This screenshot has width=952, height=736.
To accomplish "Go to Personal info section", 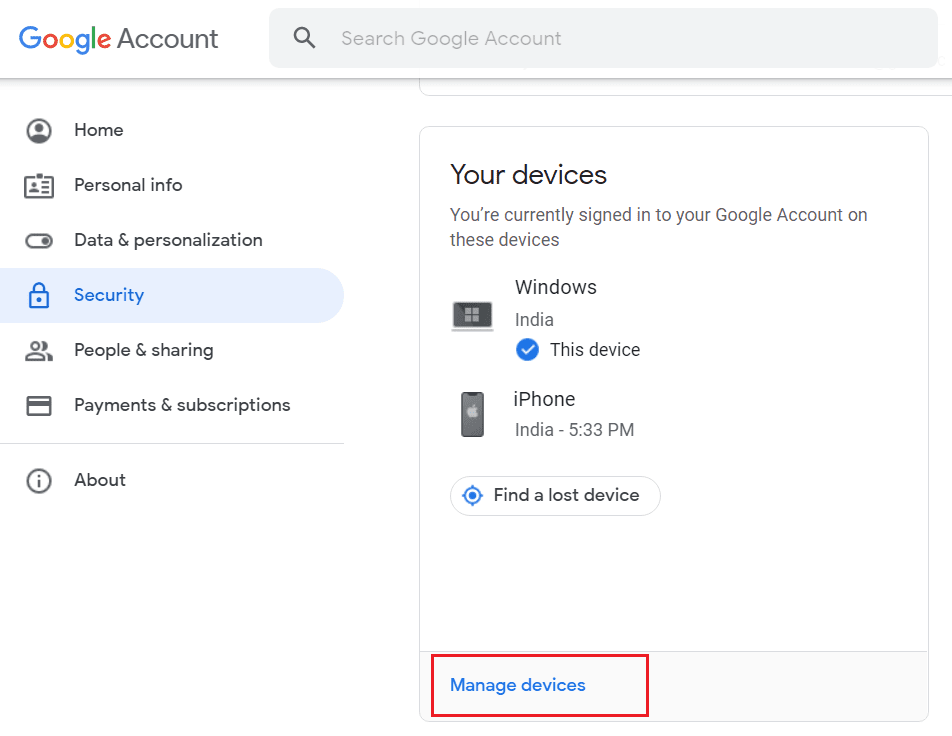I will [128, 185].
